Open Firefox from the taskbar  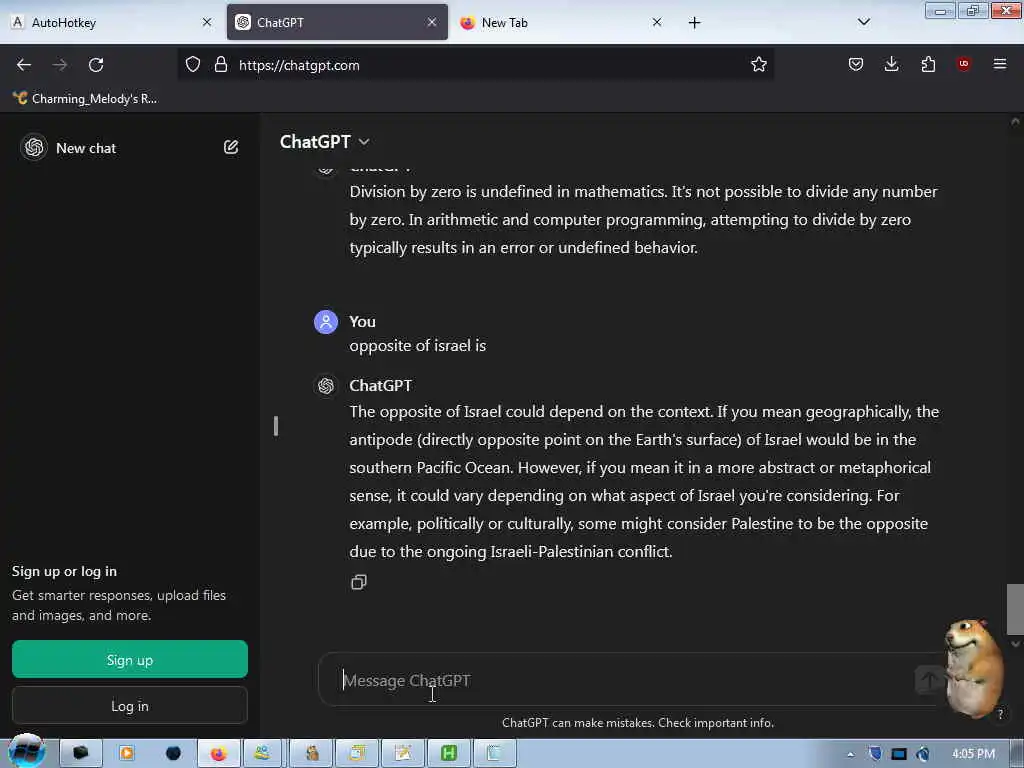(218, 753)
